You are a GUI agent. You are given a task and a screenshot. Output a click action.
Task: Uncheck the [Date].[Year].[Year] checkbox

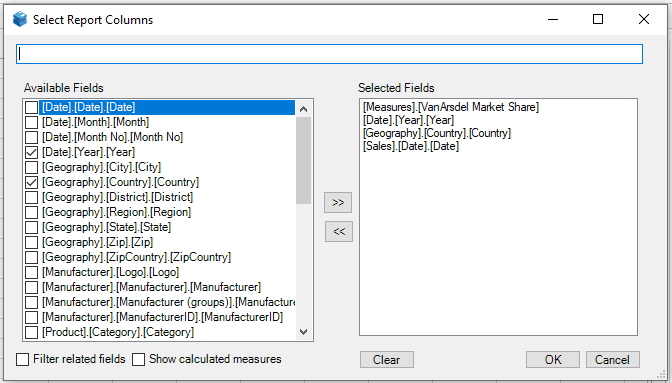point(31,152)
